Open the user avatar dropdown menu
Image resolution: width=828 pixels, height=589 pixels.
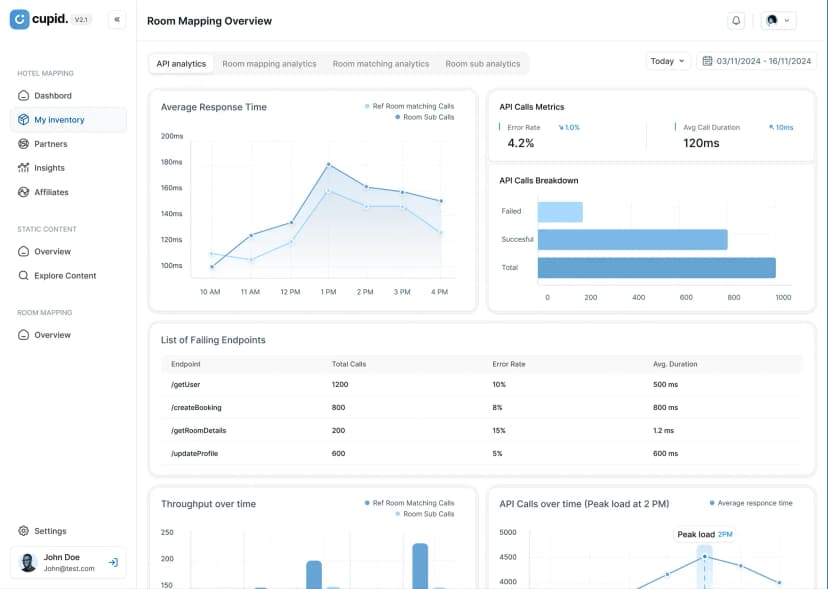pos(778,20)
